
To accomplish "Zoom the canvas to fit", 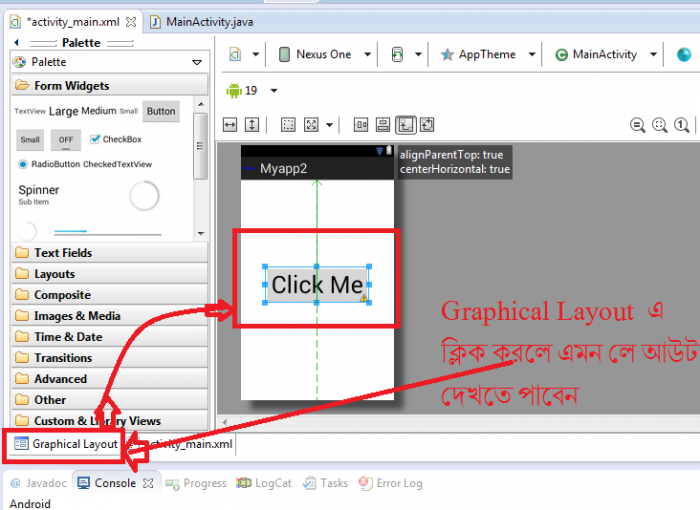I will [x=659, y=125].
